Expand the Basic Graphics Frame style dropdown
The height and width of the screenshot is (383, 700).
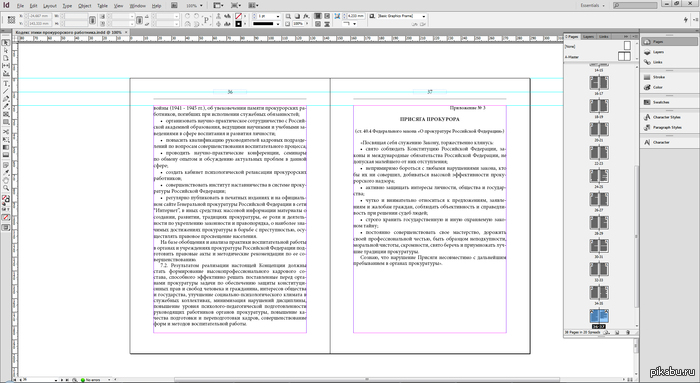click(x=424, y=16)
